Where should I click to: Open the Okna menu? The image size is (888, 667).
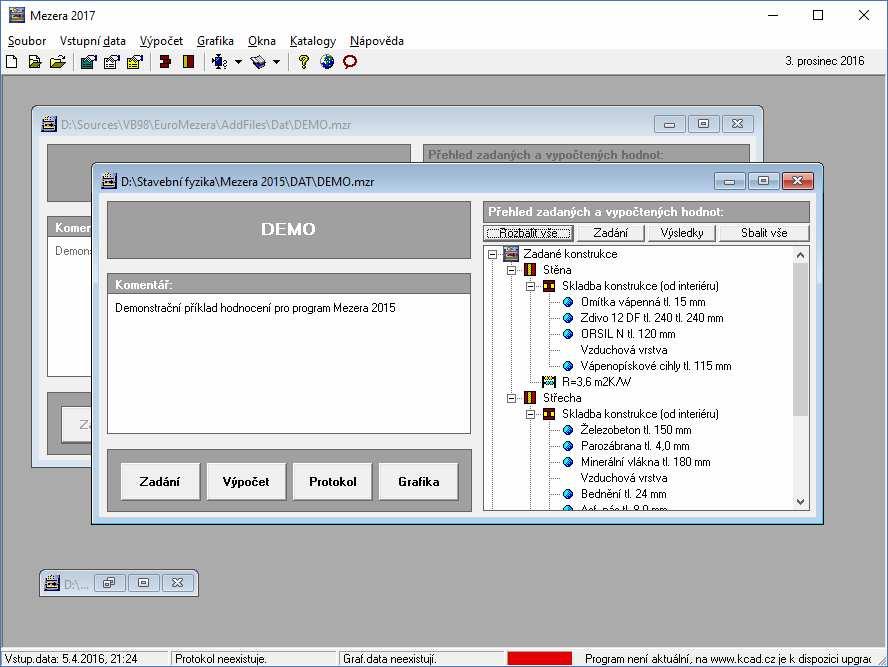click(262, 41)
